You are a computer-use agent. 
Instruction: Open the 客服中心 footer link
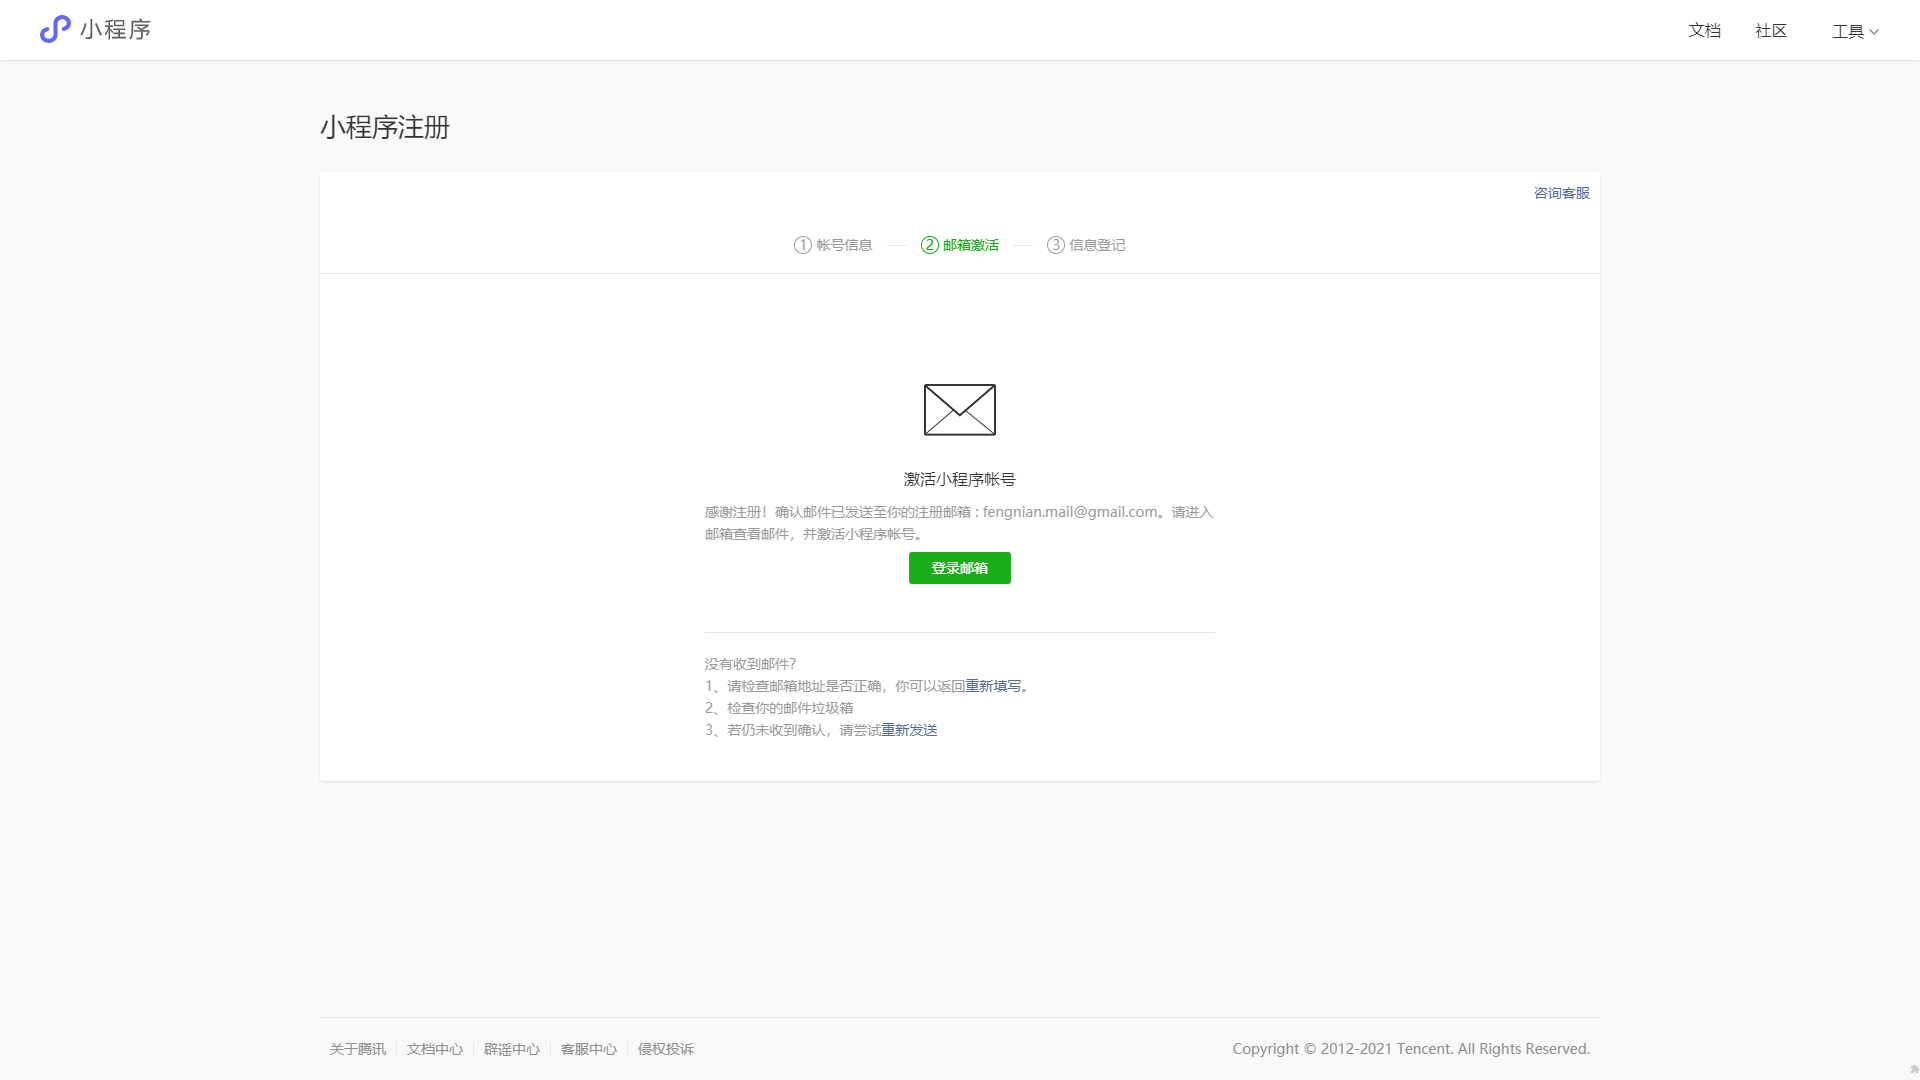click(588, 1049)
